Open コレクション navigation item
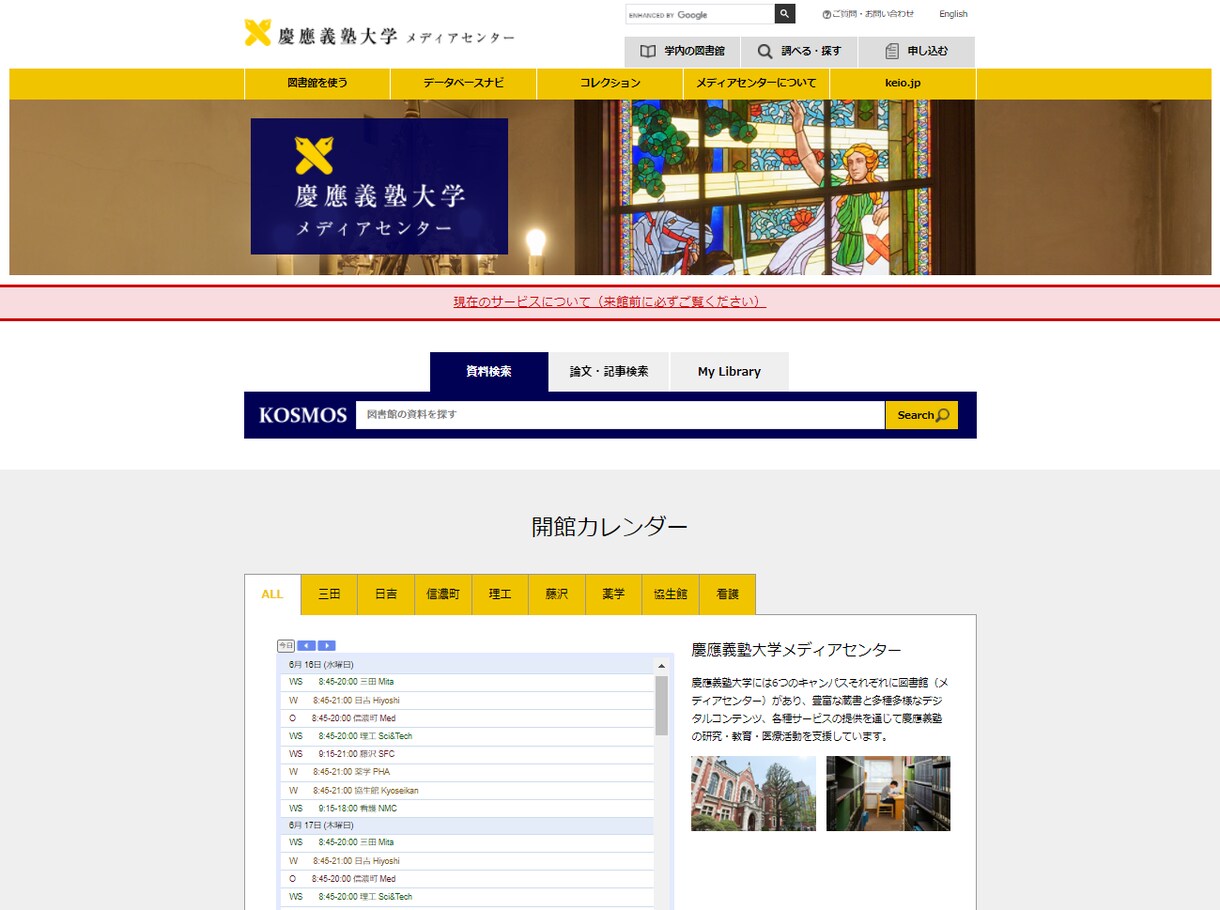Screen dimensions: 1220x910 click(610, 83)
